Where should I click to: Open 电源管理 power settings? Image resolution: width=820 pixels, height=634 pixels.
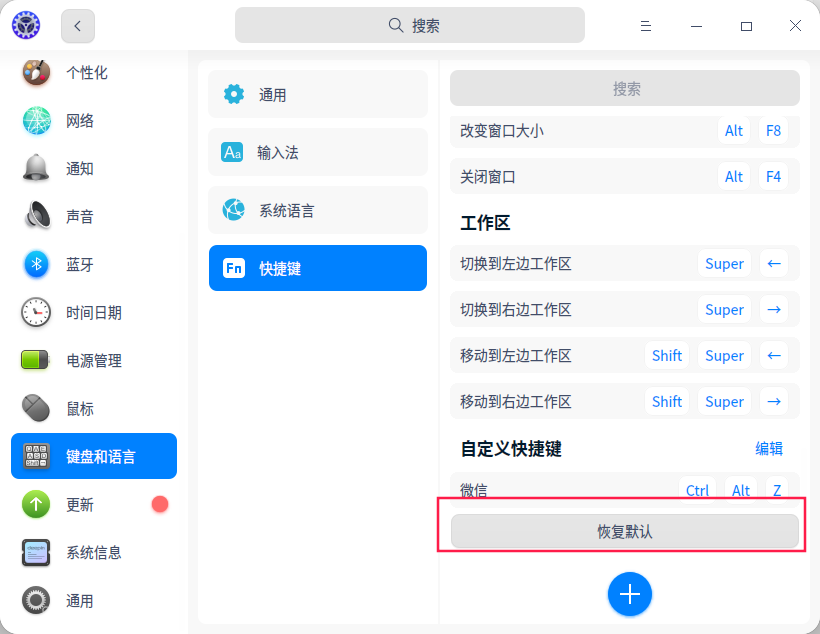94,360
